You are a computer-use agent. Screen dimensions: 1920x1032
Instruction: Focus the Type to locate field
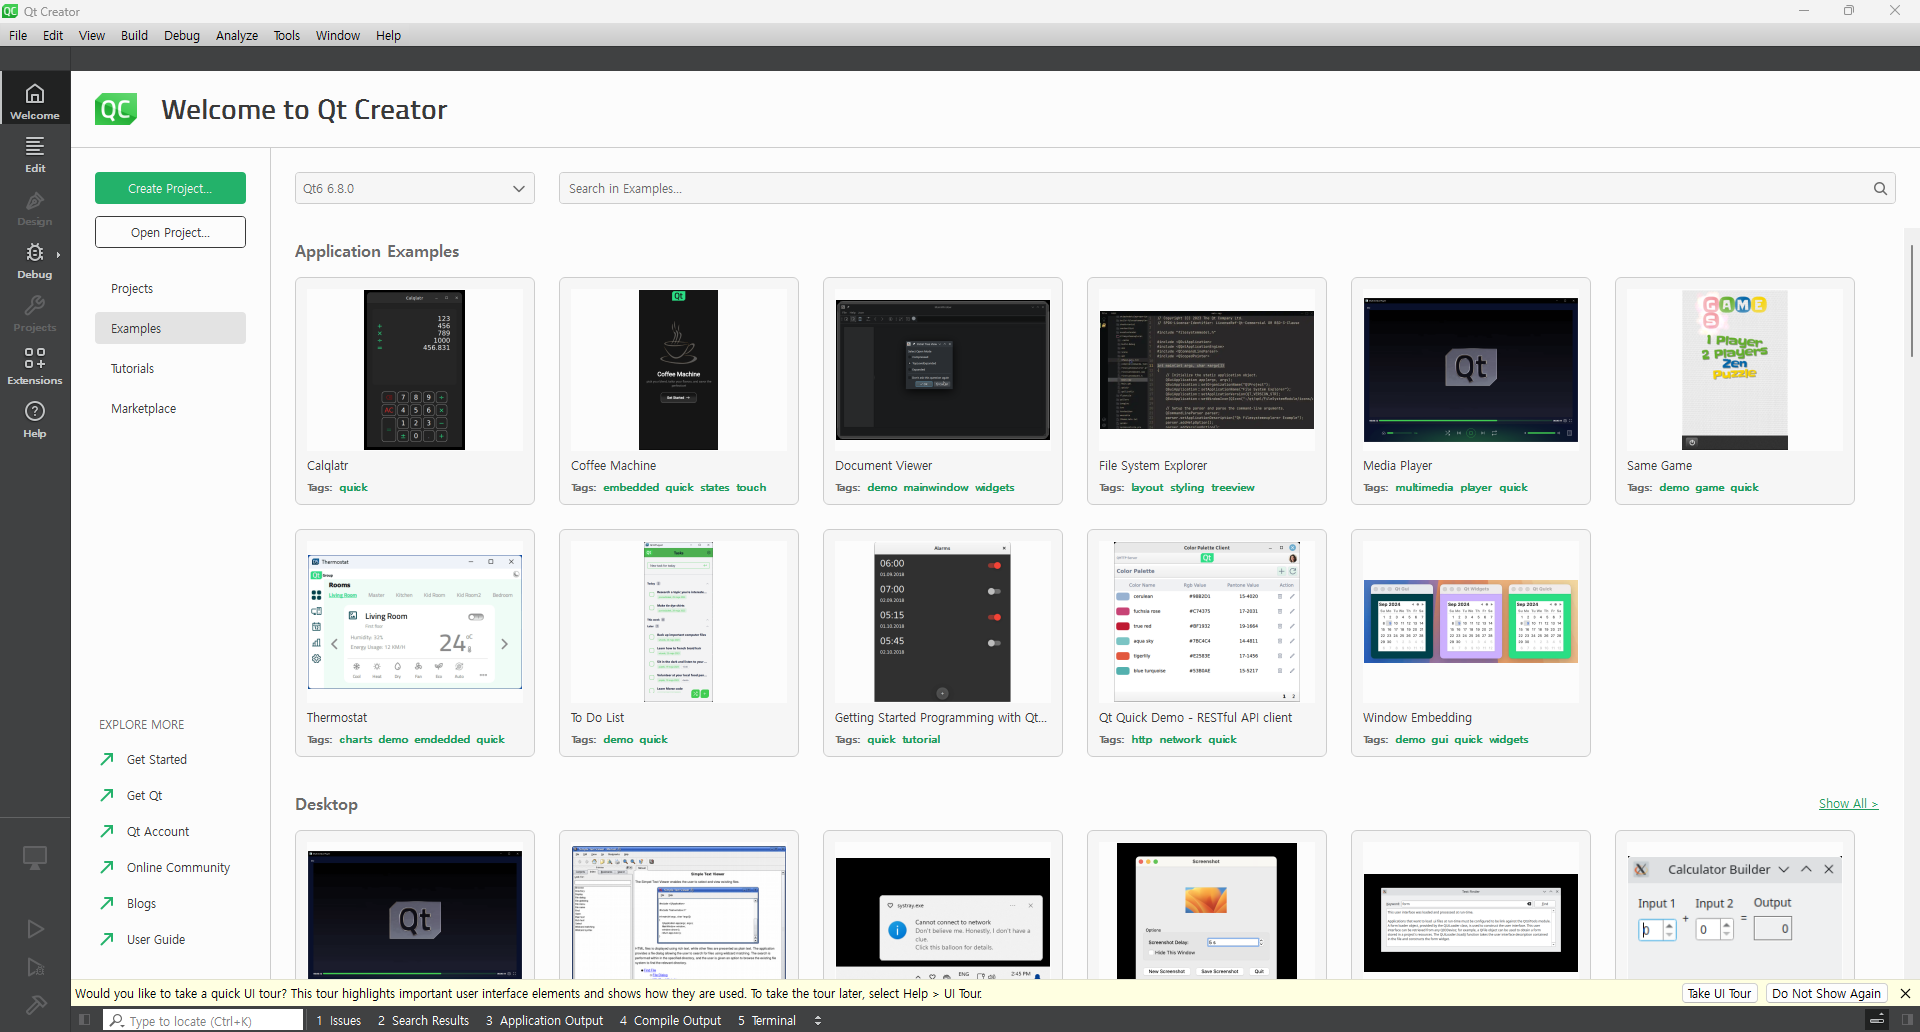click(204, 1020)
